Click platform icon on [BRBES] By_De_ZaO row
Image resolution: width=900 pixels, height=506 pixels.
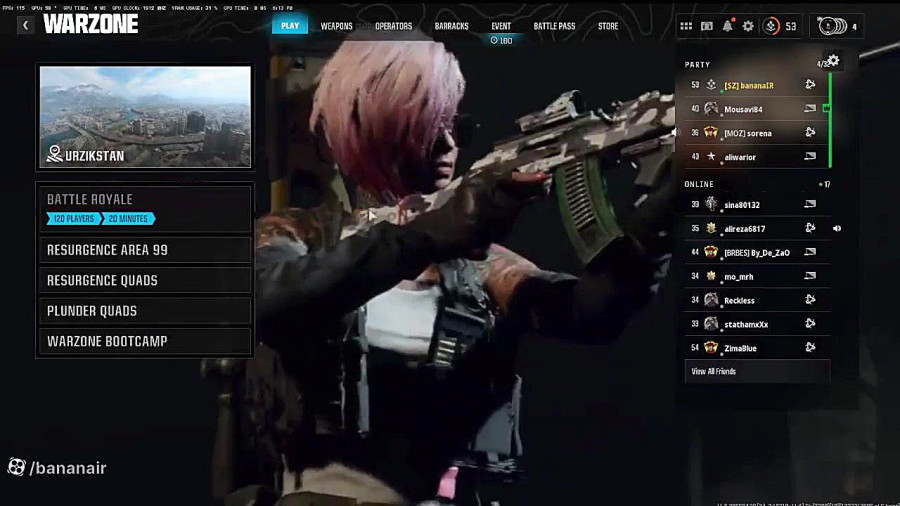[x=810, y=252]
